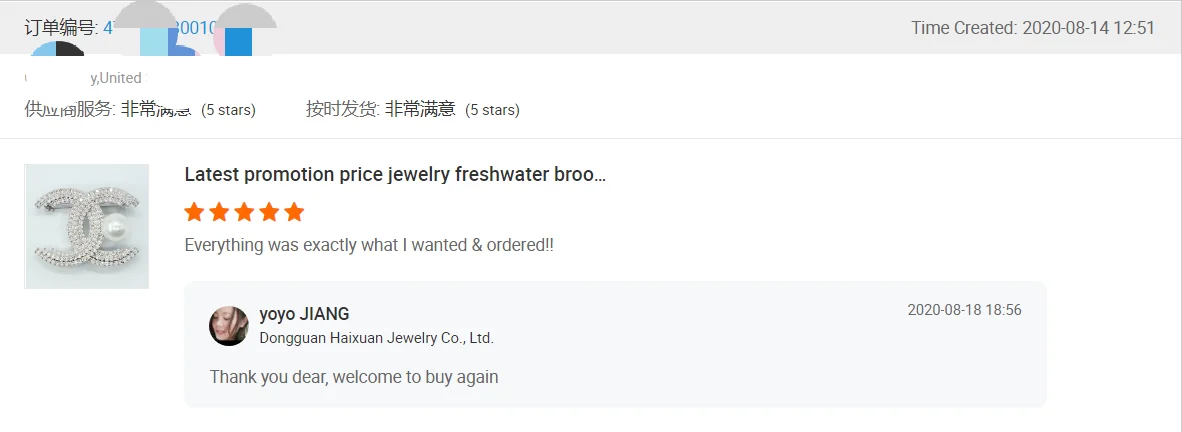Open Dongguan Haixuan Jewelry Co., Ltd. link
Screen dimensions: 1182x432
coord(376,338)
